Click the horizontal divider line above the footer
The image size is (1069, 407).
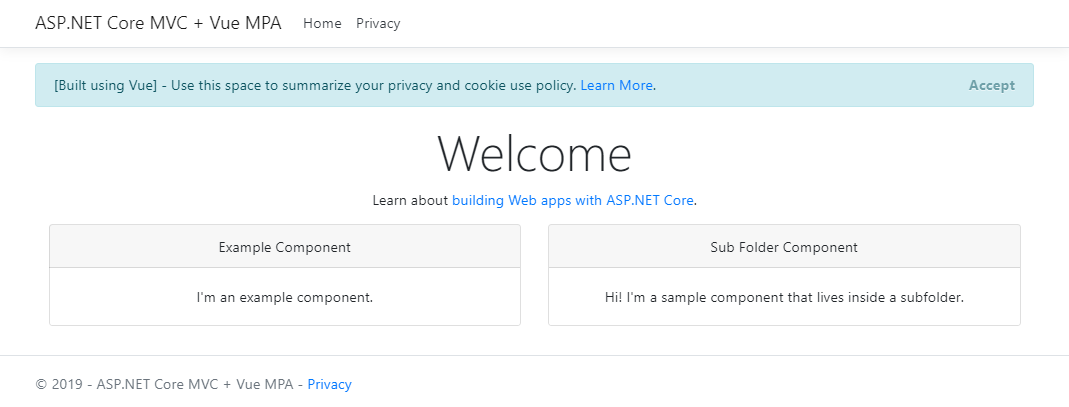pos(534,355)
